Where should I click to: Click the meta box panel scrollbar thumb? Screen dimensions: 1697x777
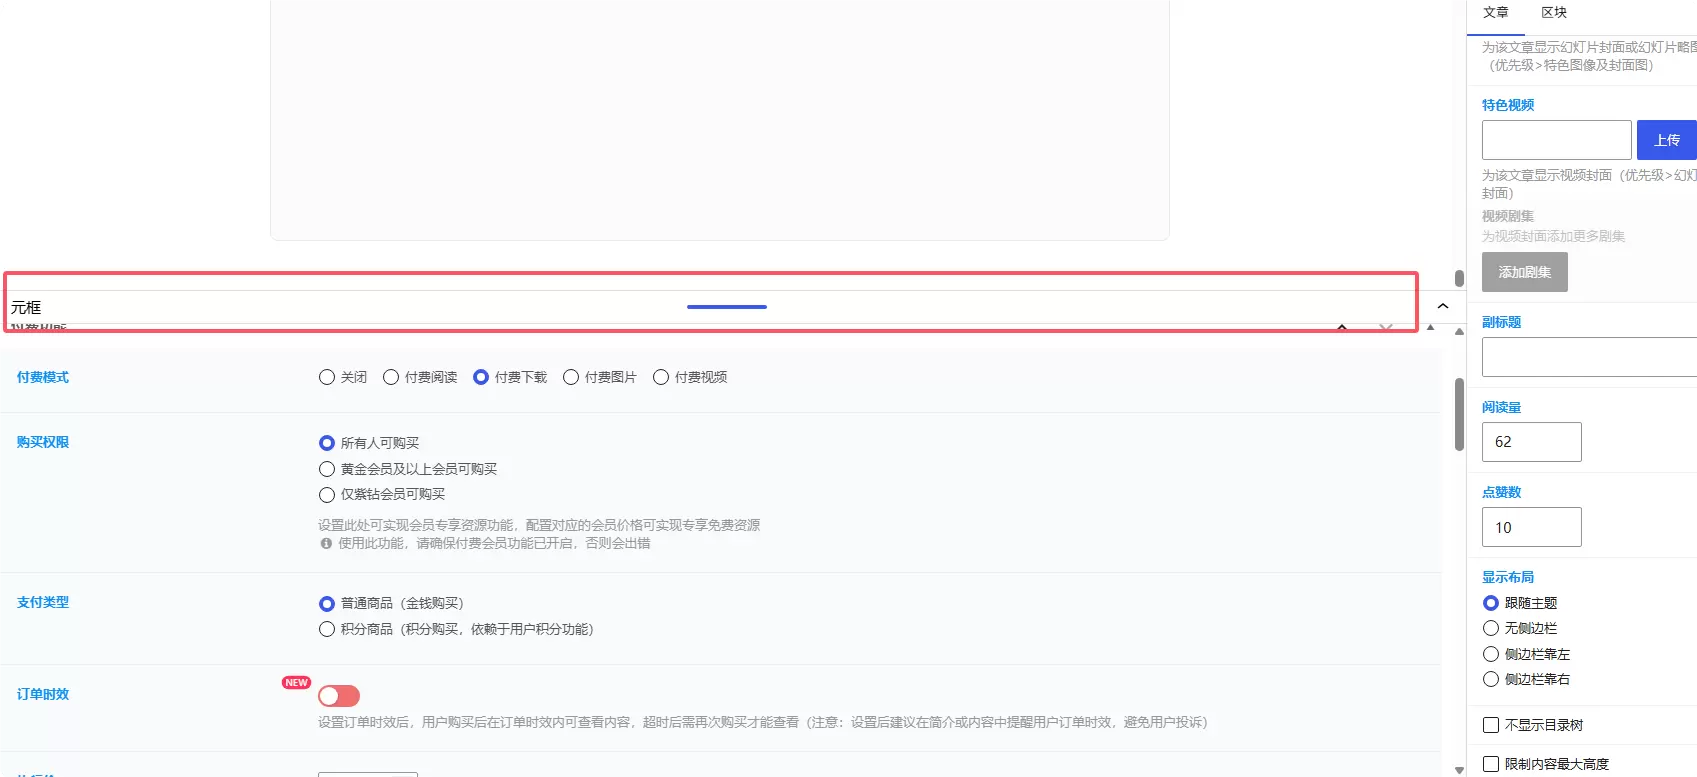click(1460, 415)
